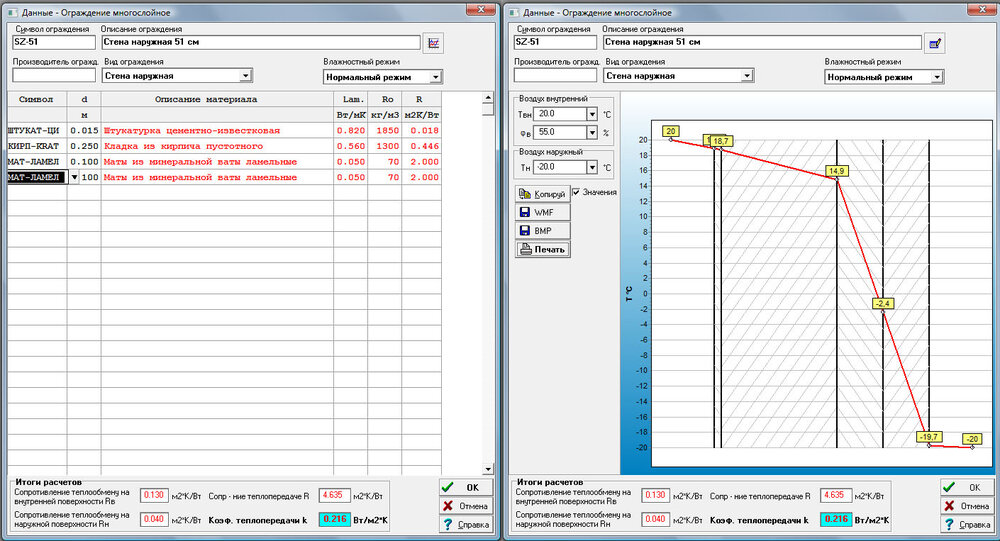The height and width of the screenshot is (541, 1000).
Task: Save the graph as WMF
Action: [541, 212]
